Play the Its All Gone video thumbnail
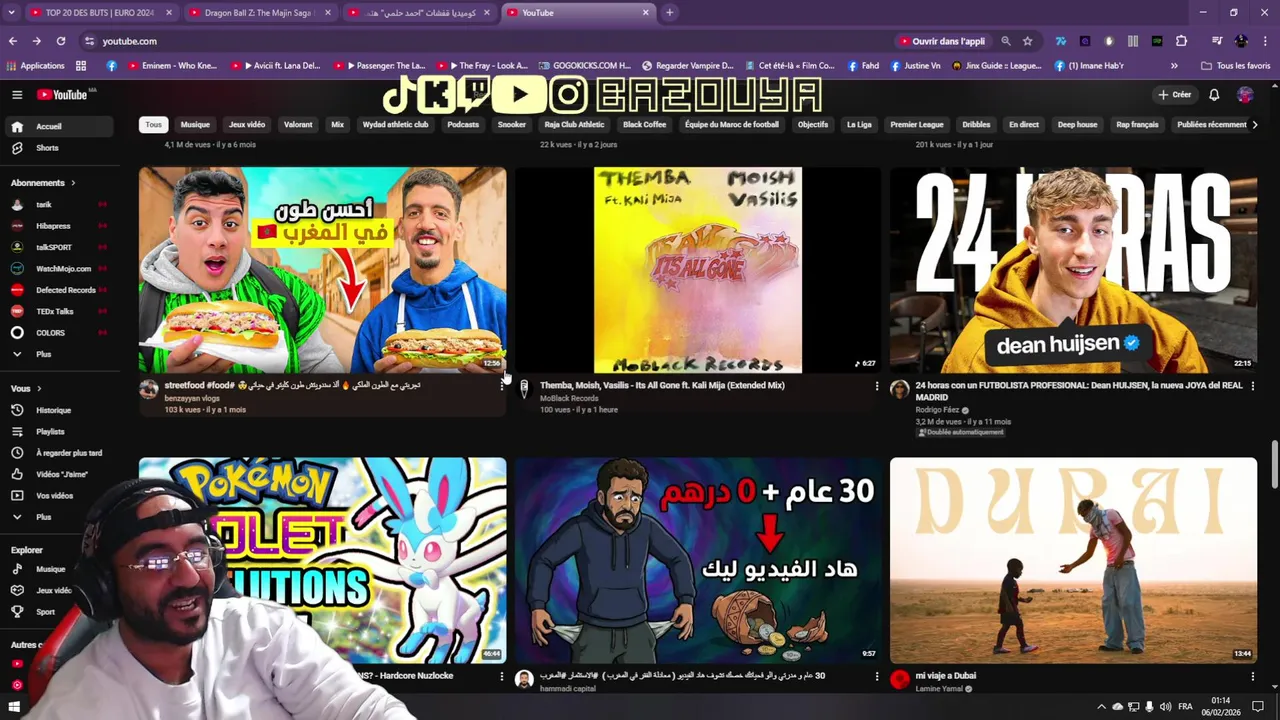 click(x=698, y=270)
